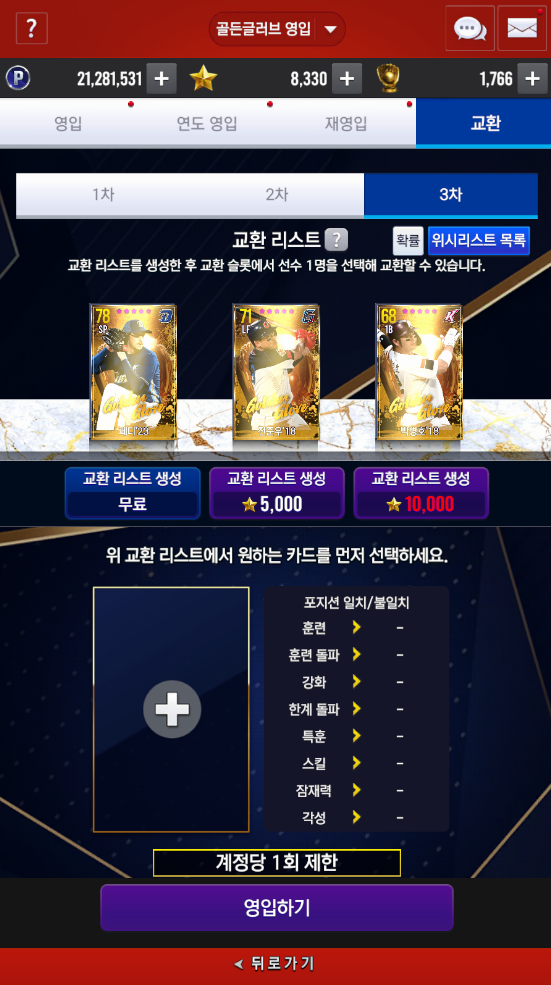The width and height of the screenshot is (551, 985).
Task: Open the 확률 probability button
Action: pyautogui.click(x=408, y=241)
